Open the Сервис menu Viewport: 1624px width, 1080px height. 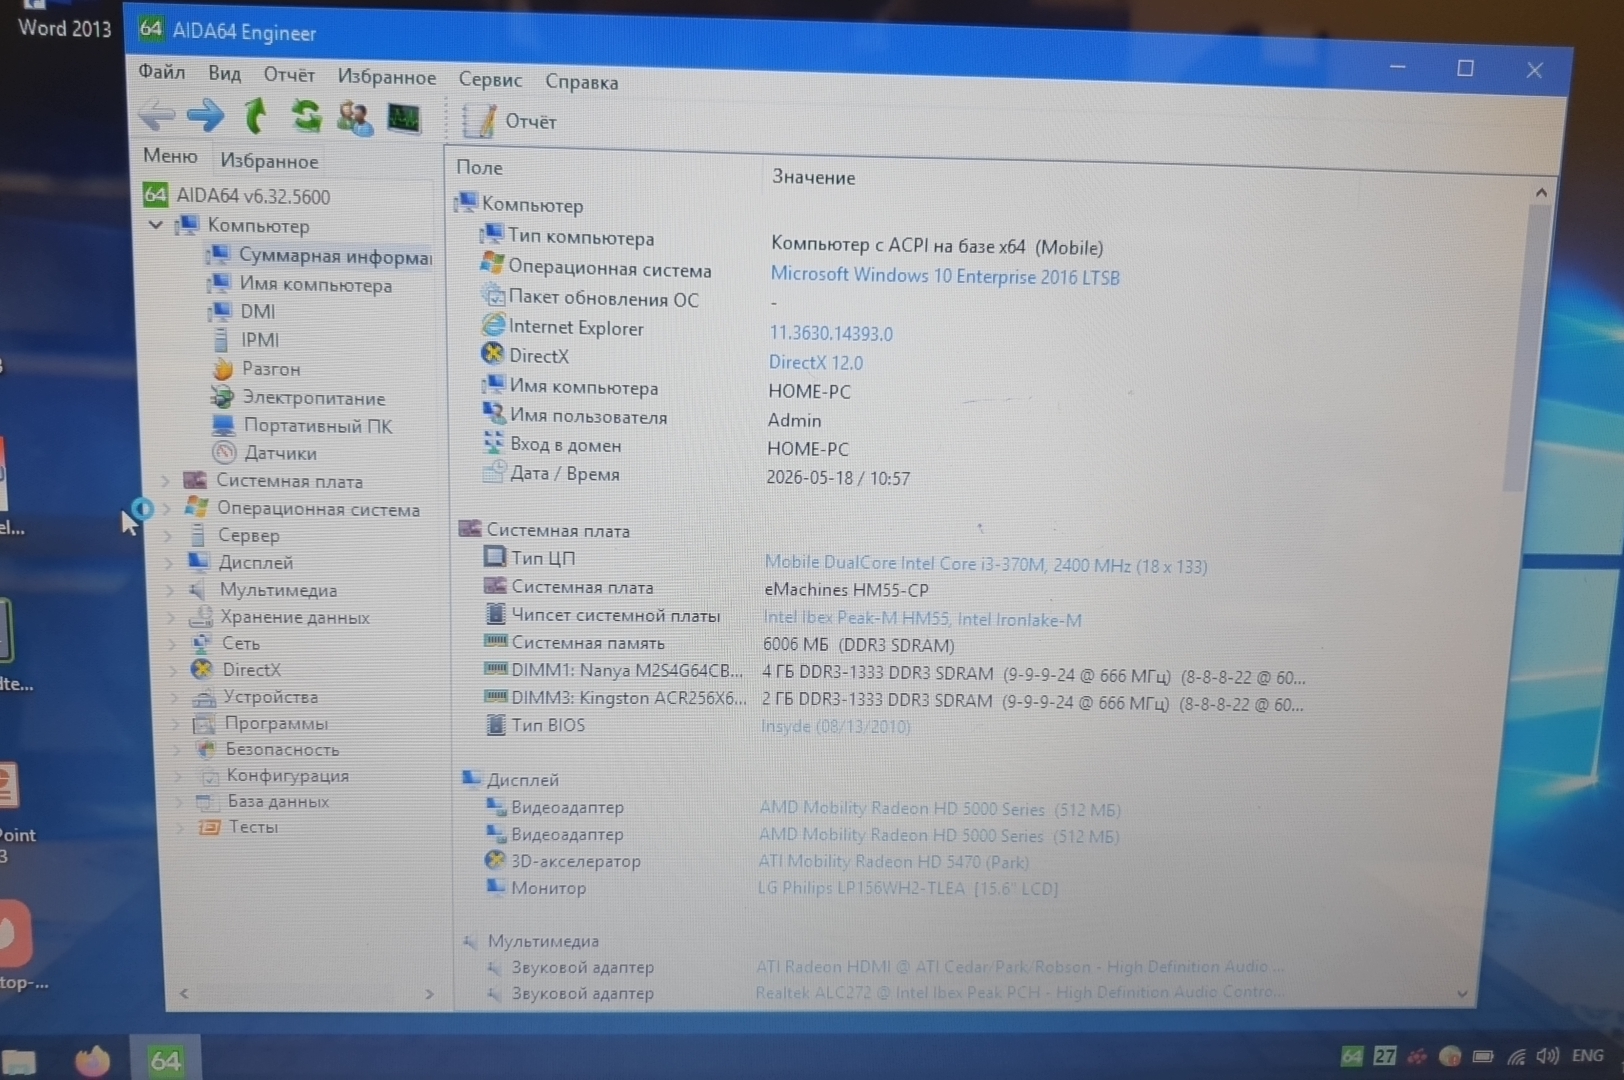click(490, 80)
